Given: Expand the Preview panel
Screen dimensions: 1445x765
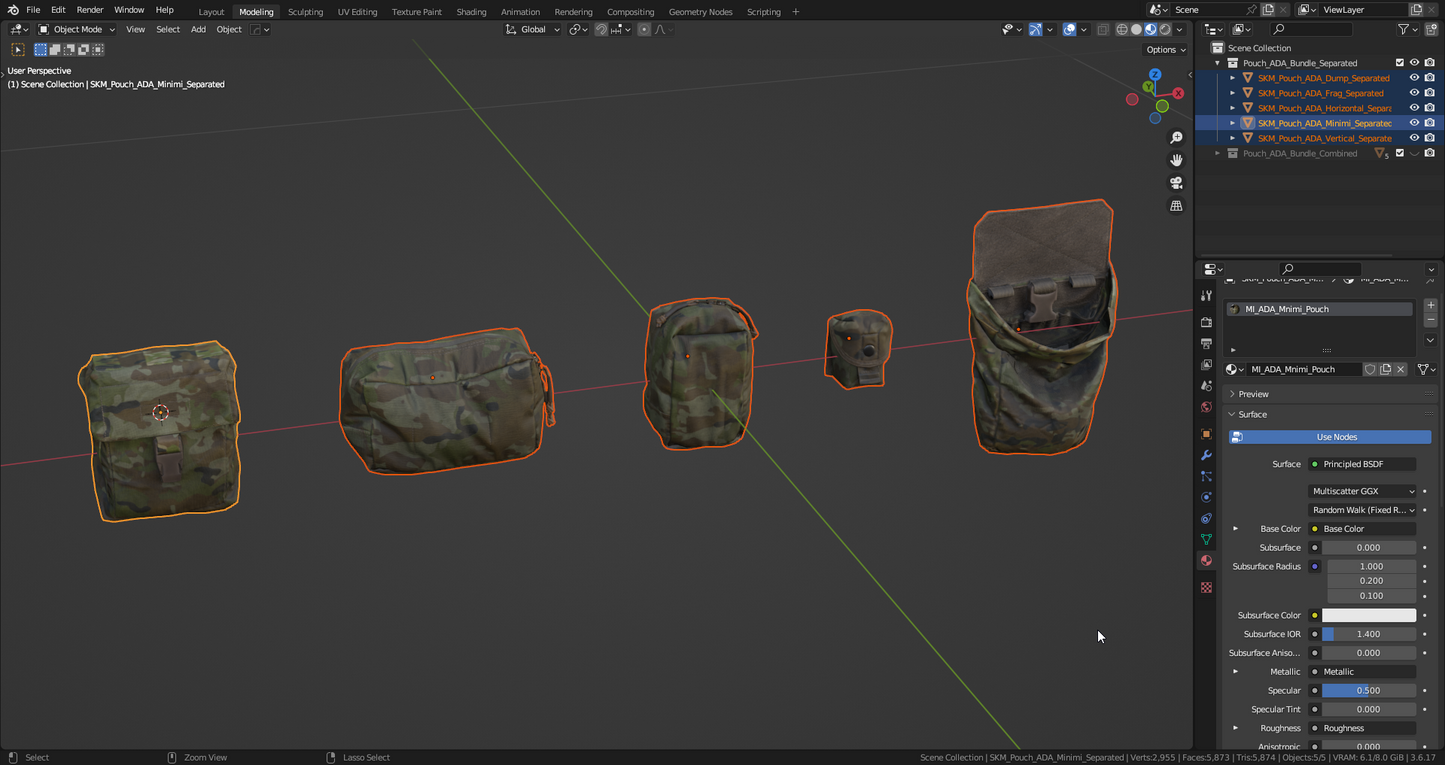Looking at the screenshot, I should point(1253,394).
